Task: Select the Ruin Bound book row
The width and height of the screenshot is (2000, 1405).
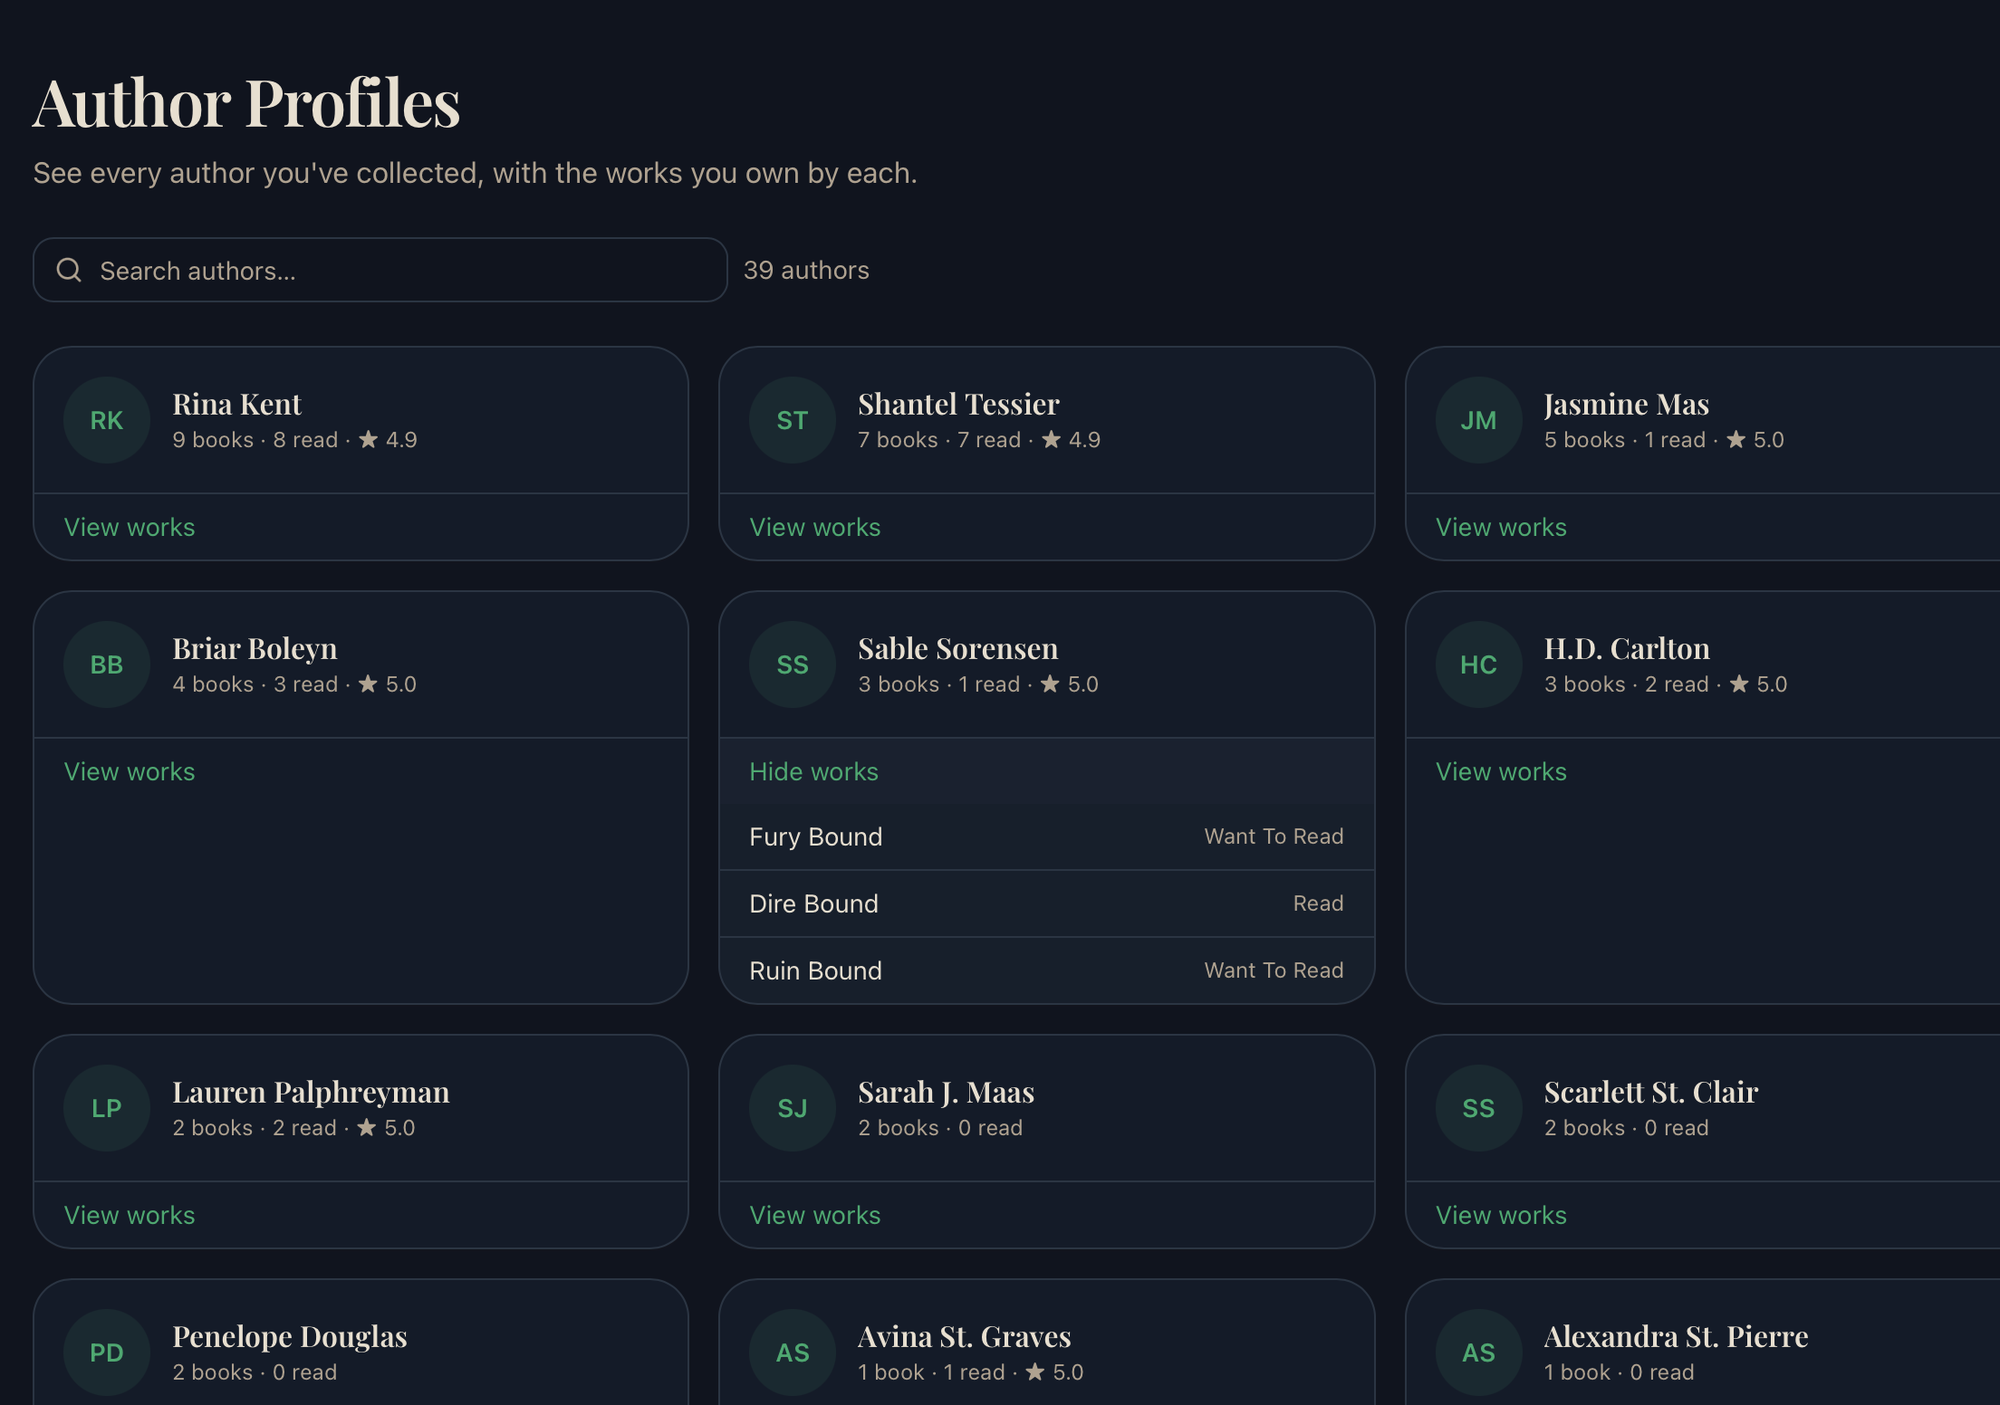Action: pyautogui.click(x=1047, y=971)
